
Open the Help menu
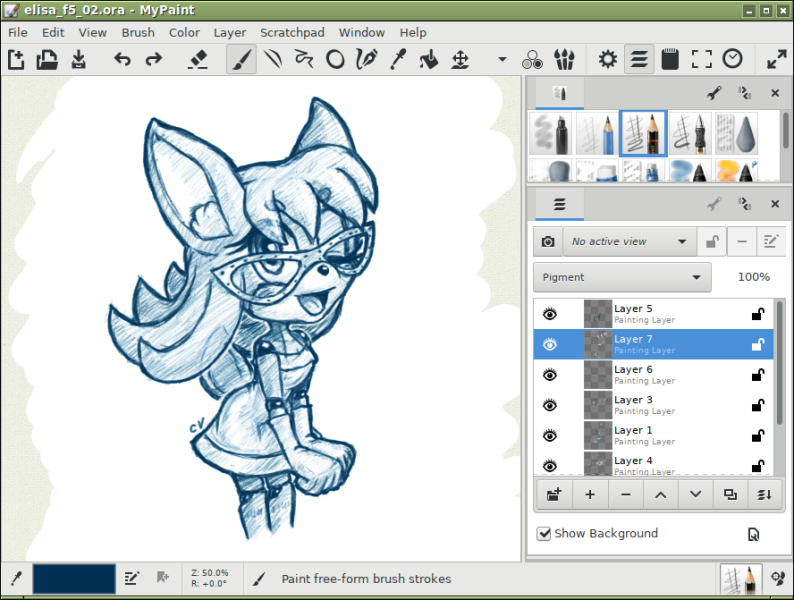[413, 32]
